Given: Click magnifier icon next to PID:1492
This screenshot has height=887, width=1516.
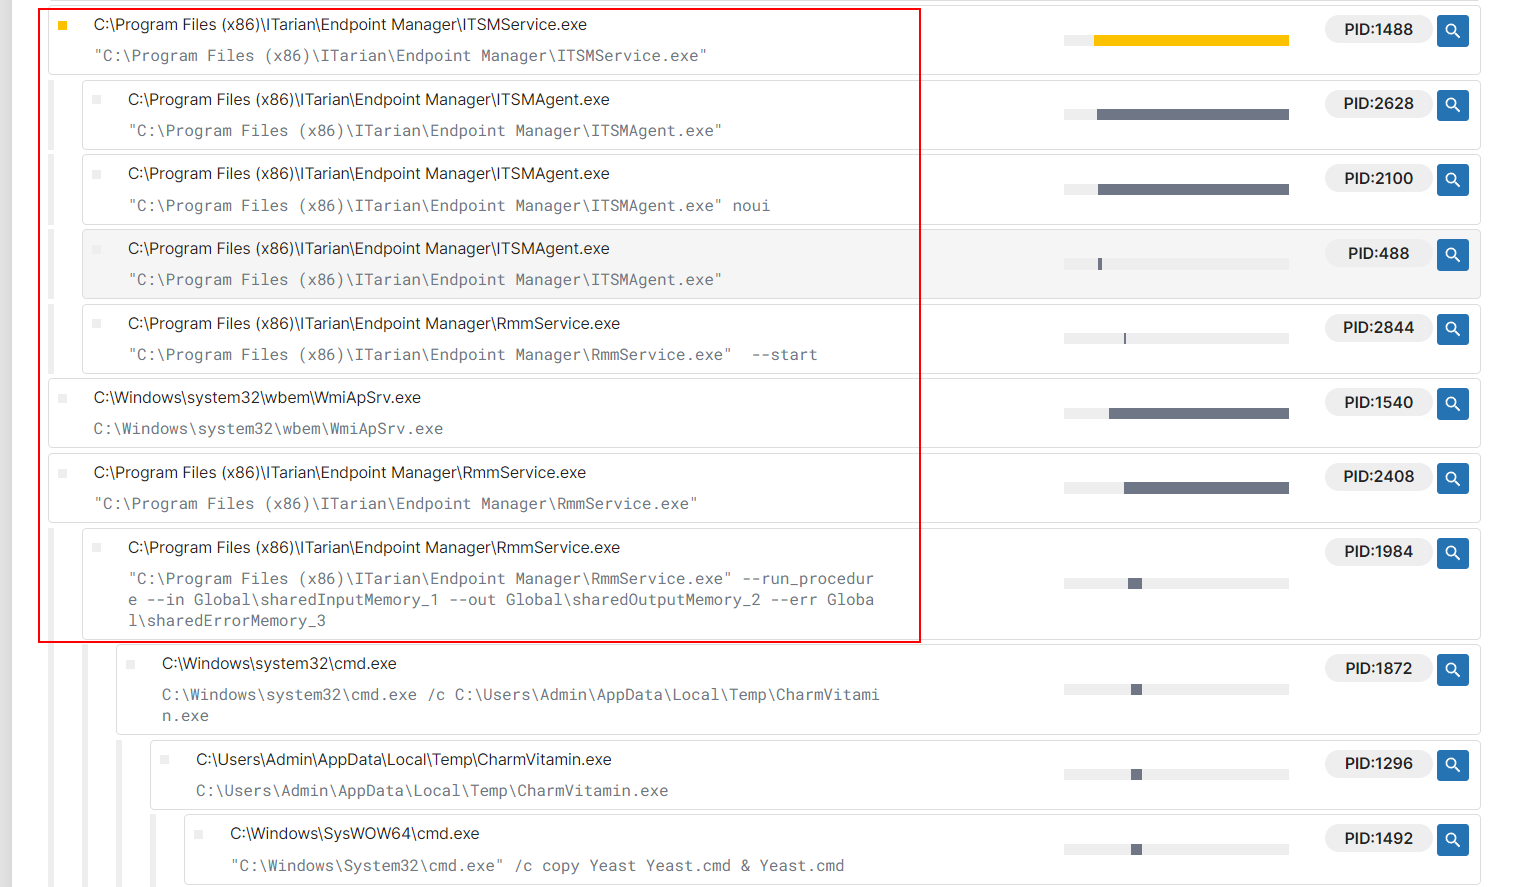Looking at the screenshot, I should [x=1452, y=840].
